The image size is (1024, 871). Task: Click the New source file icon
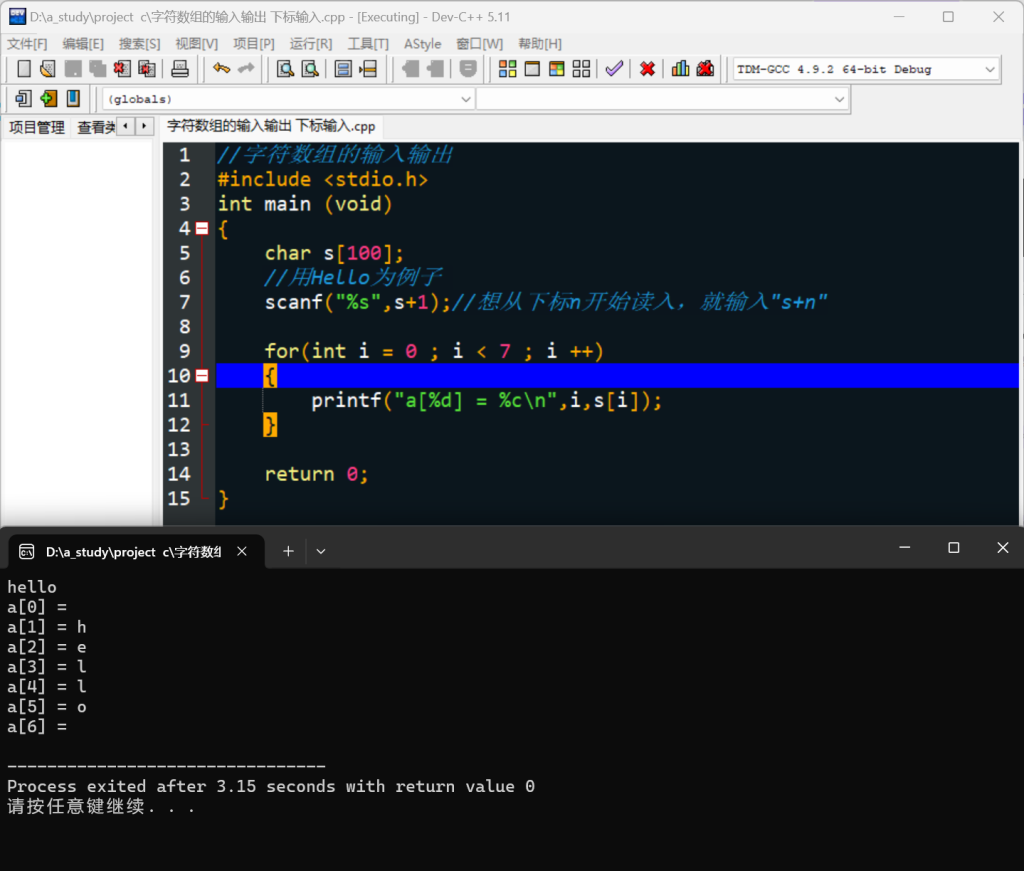tap(24, 69)
